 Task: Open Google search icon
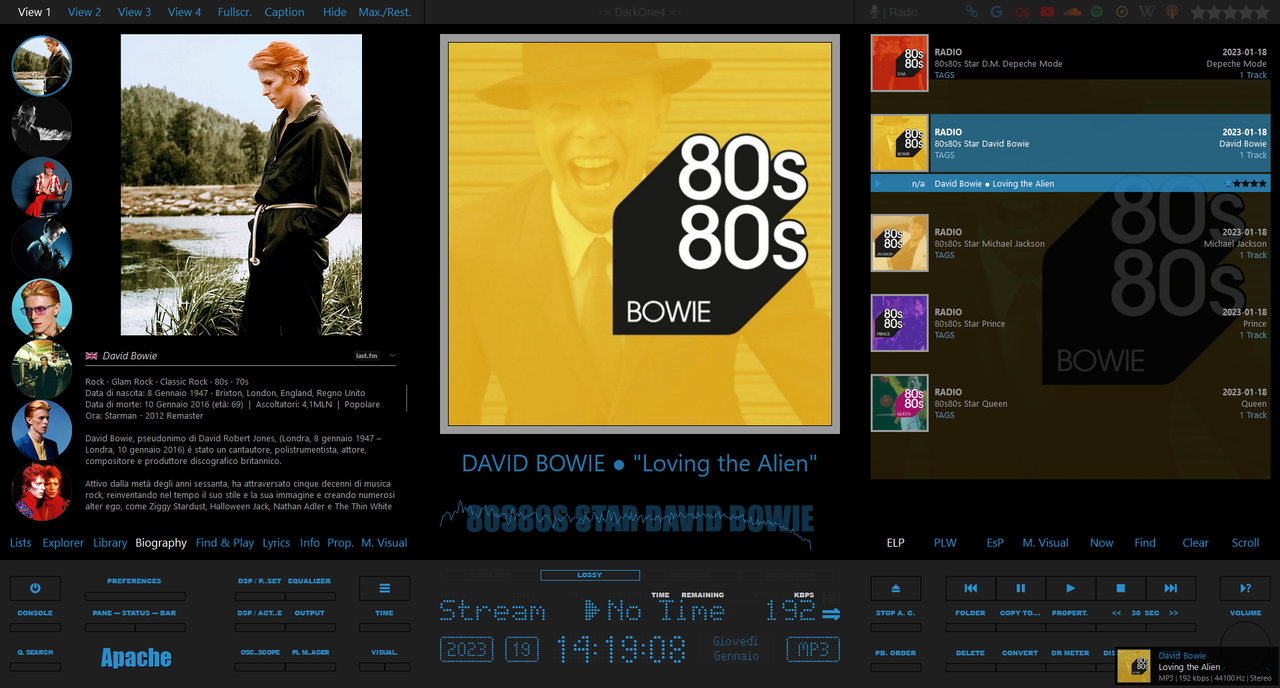[996, 12]
